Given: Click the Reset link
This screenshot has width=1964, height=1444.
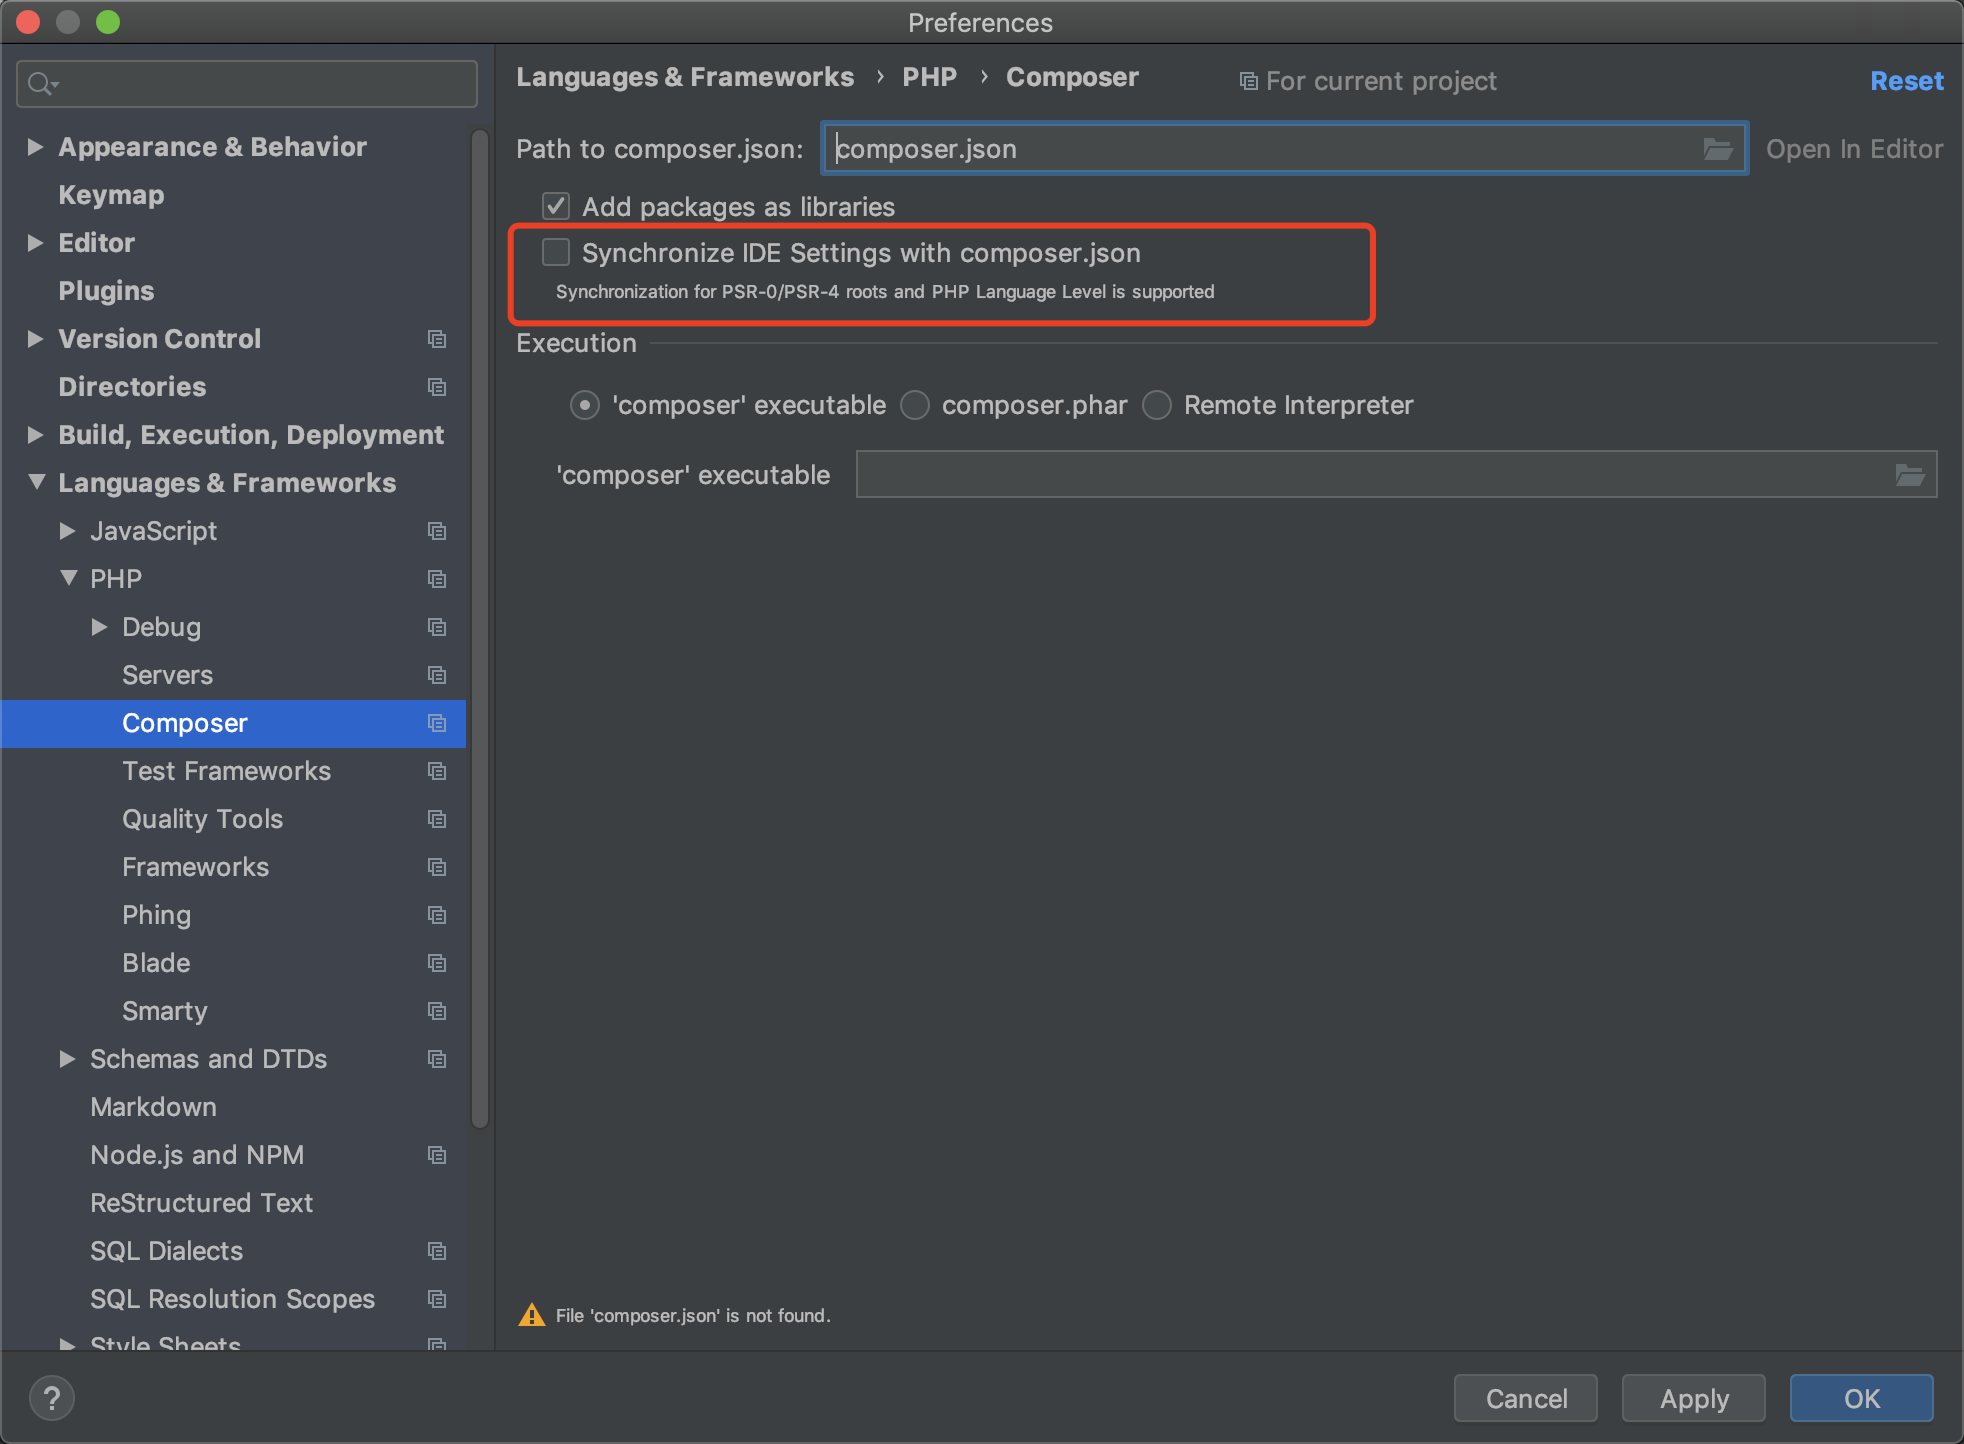Looking at the screenshot, I should [x=1906, y=81].
